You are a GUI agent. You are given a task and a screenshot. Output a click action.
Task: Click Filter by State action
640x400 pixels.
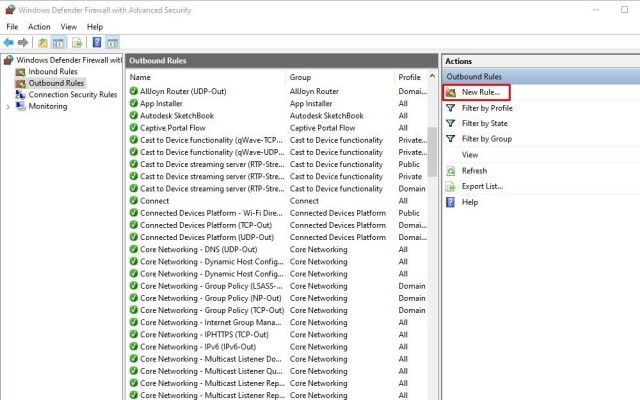point(484,123)
